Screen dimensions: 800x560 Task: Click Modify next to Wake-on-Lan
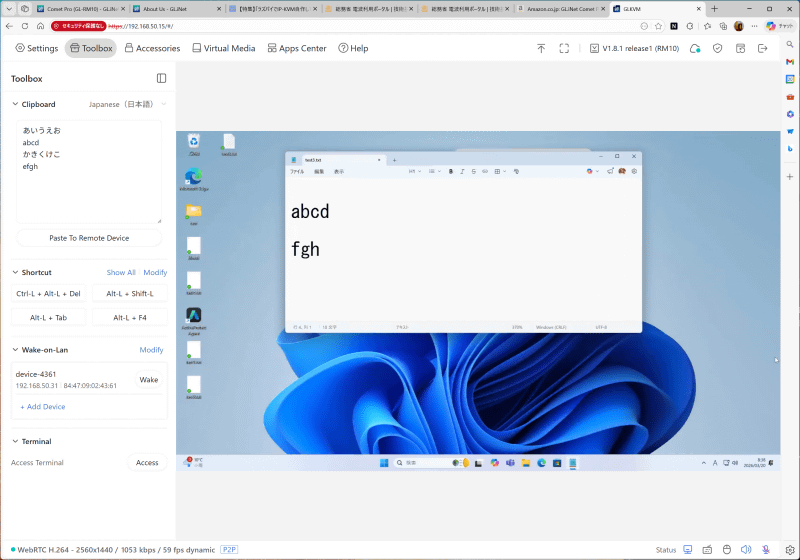tap(152, 350)
